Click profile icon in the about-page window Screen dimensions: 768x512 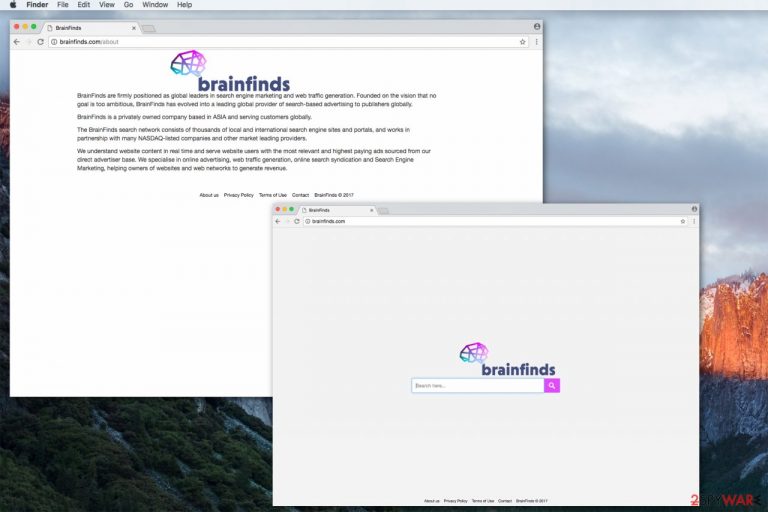click(537, 26)
